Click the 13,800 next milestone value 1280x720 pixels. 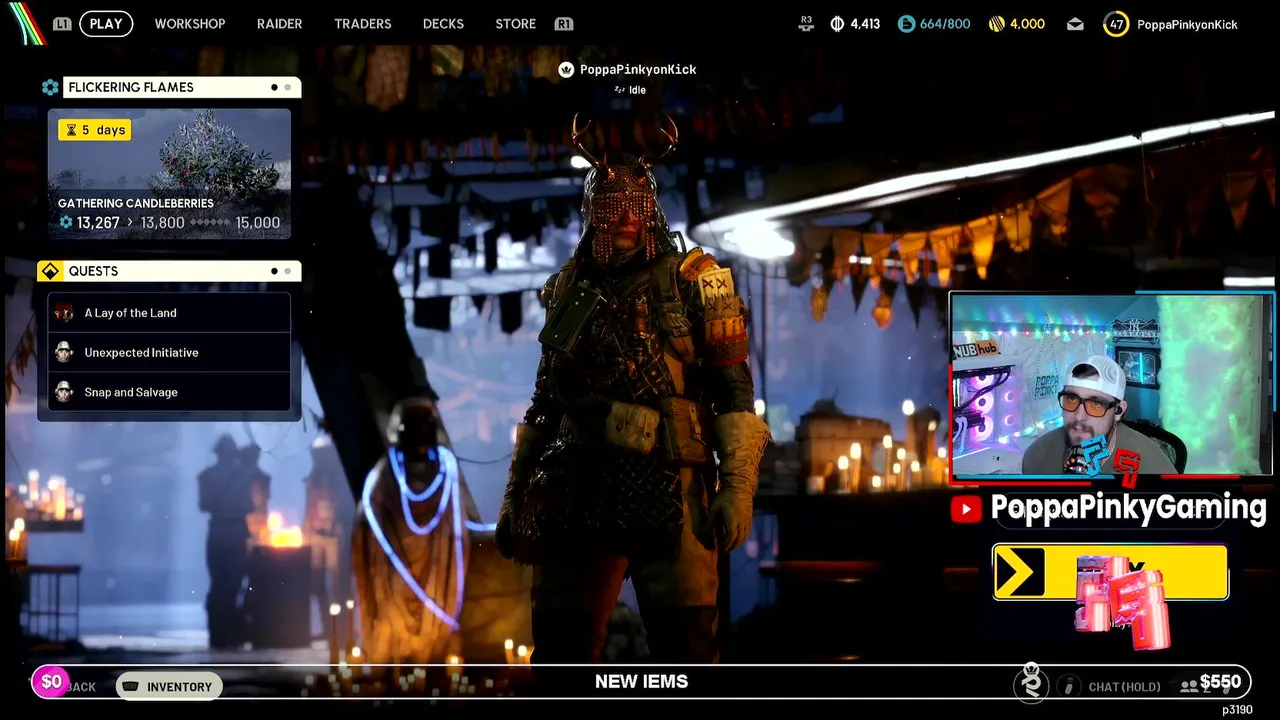click(162, 223)
